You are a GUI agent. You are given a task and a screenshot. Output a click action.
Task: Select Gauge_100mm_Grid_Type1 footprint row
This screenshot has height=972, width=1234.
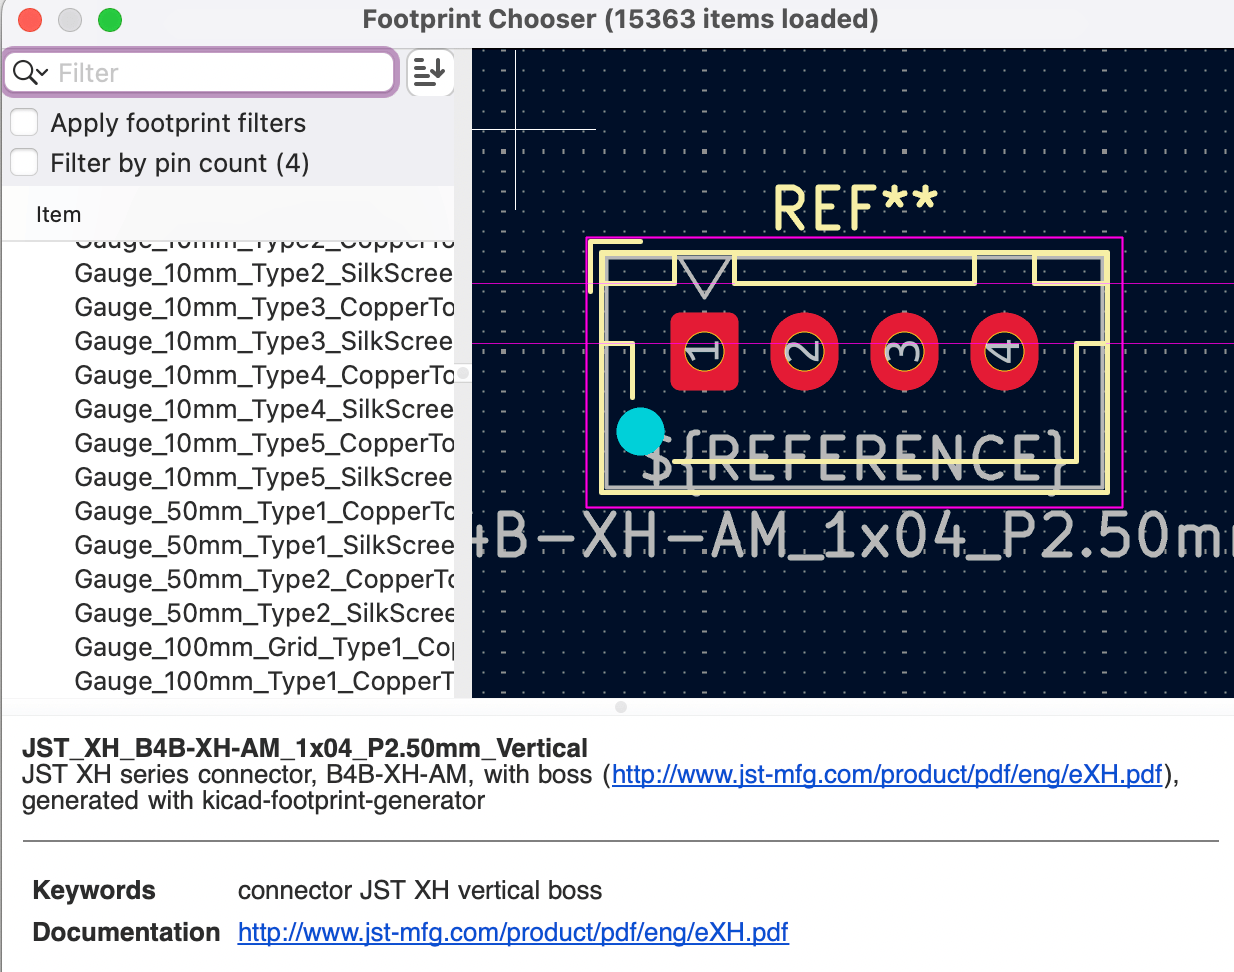pyautogui.click(x=263, y=647)
